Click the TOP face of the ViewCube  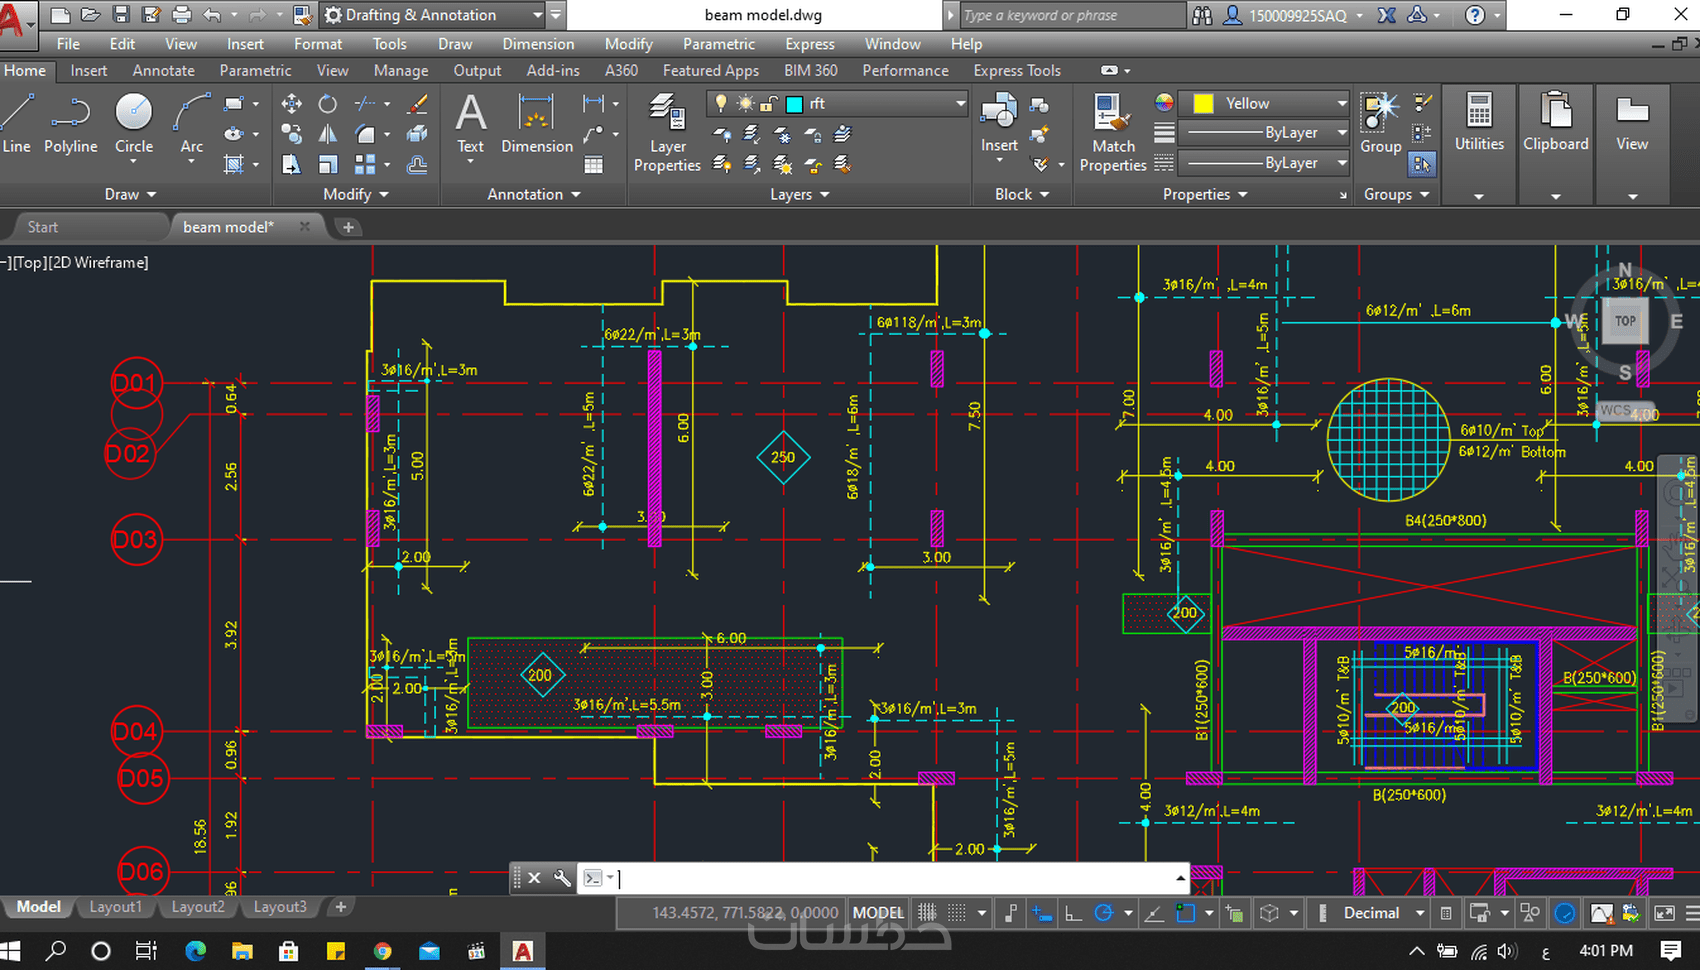[1625, 321]
